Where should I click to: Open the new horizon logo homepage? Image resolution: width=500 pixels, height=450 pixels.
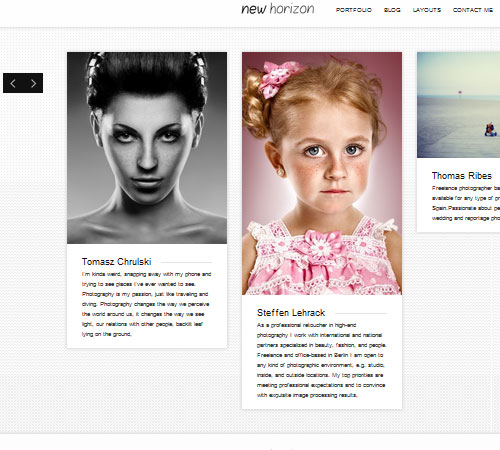[x=278, y=9]
